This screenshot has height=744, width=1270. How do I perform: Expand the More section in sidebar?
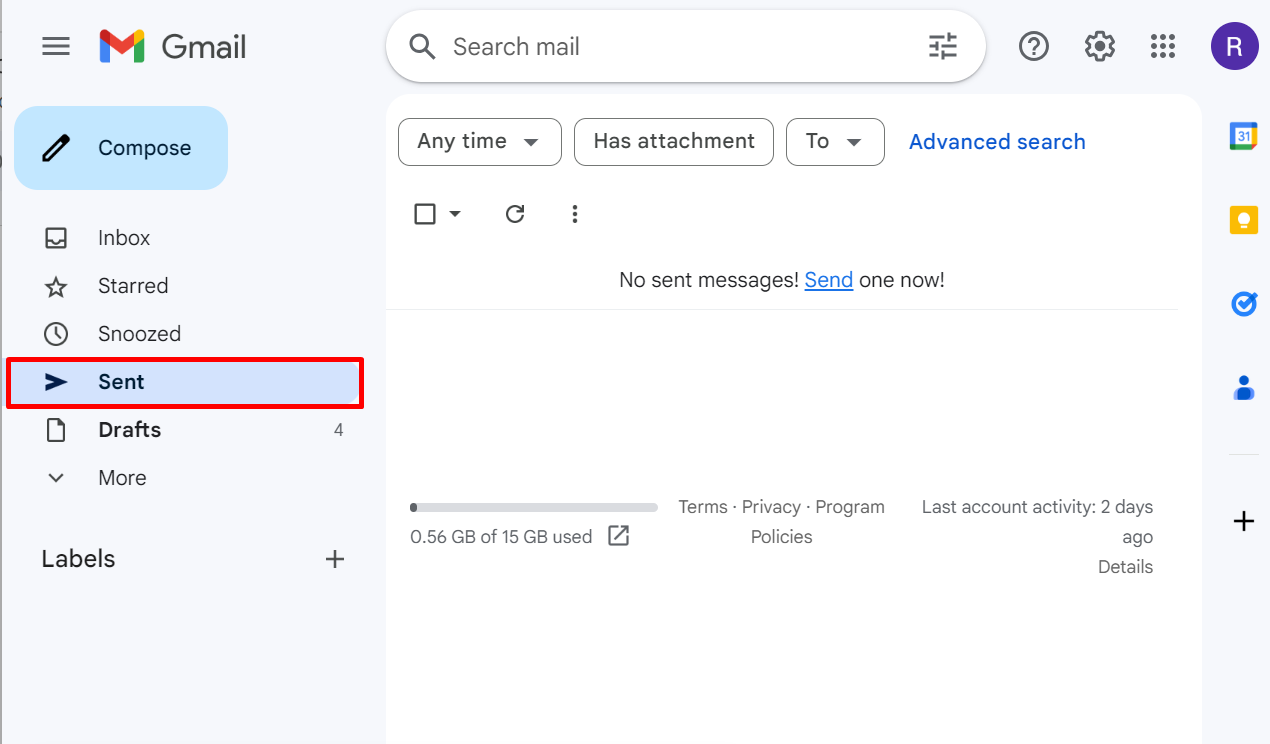122,478
